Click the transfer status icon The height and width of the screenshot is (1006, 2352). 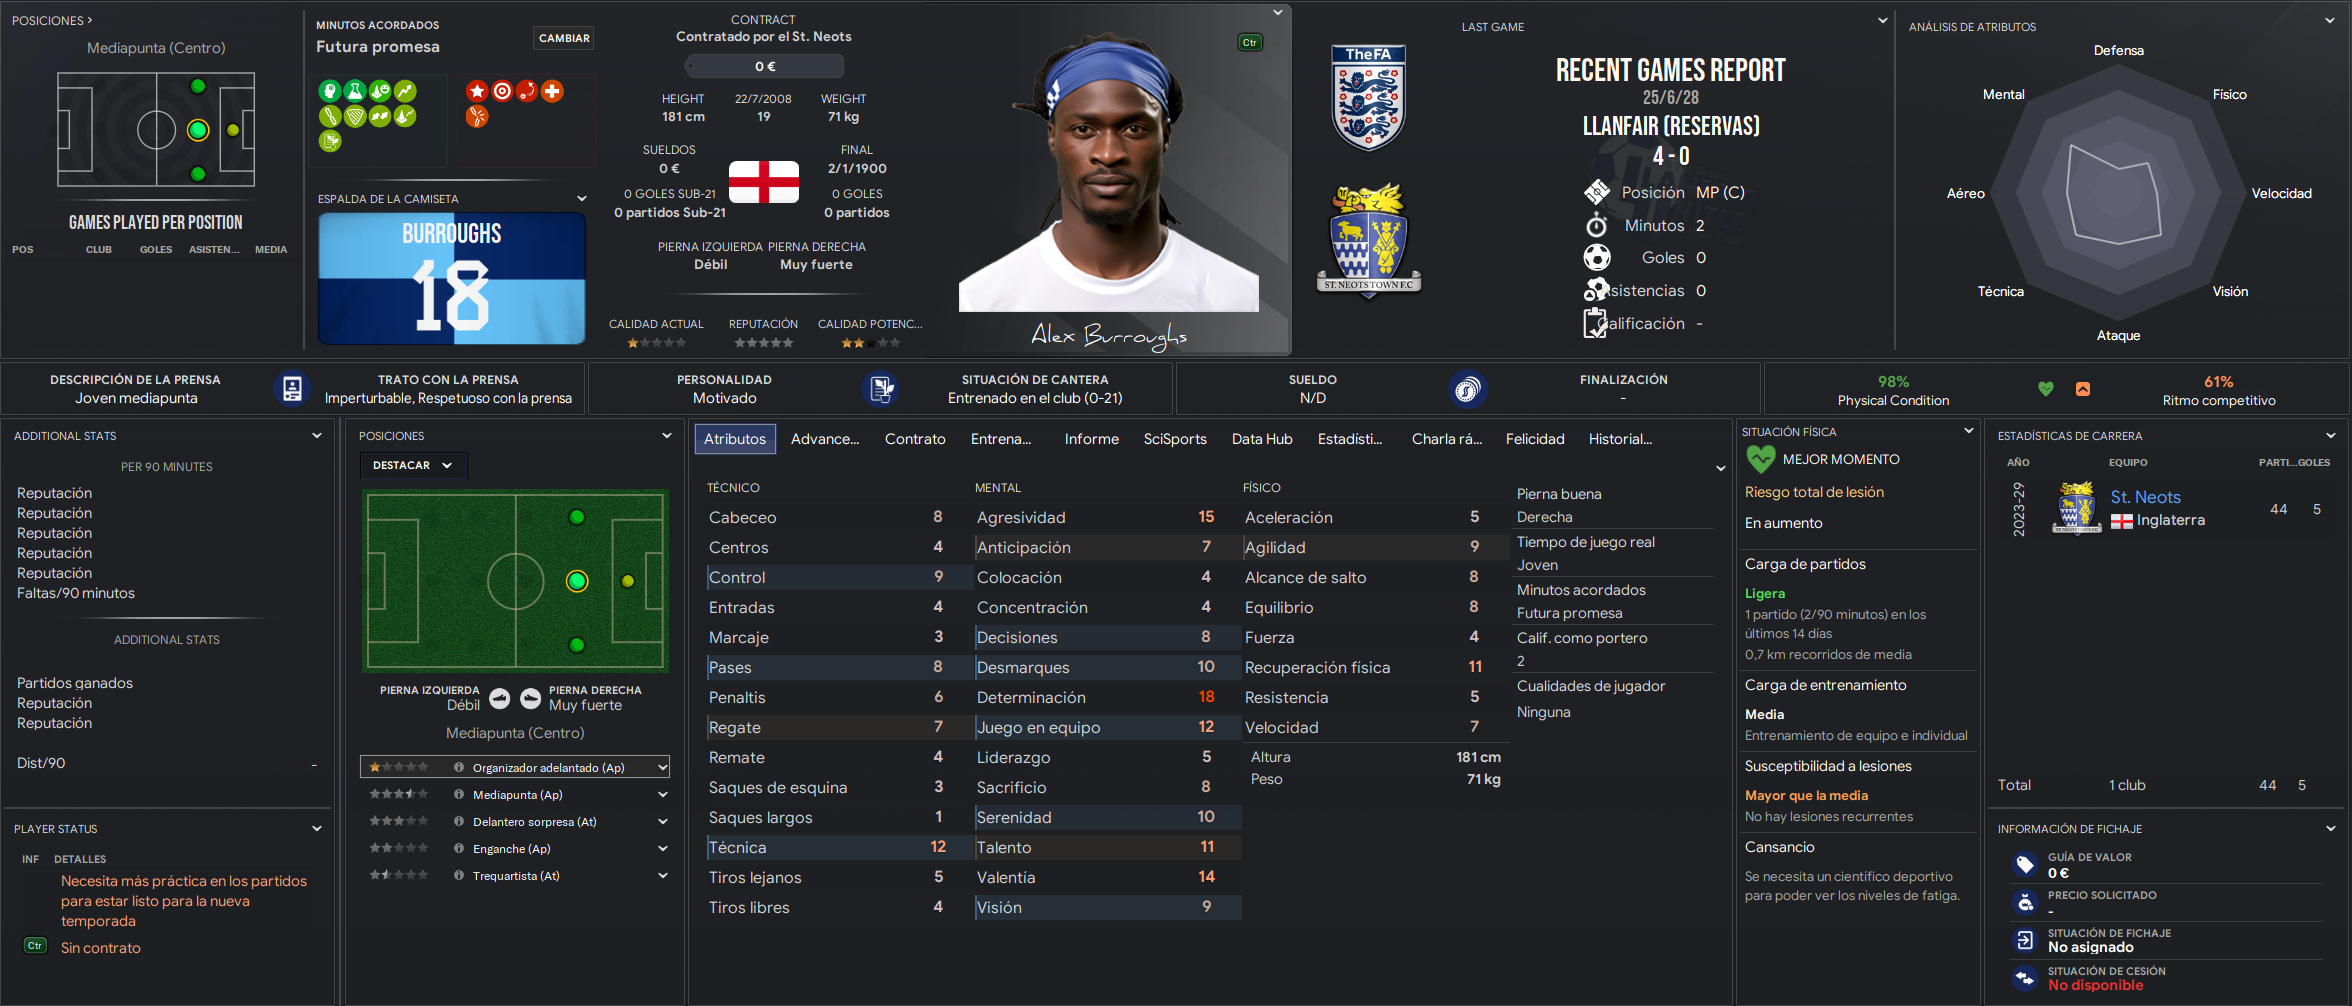pyautogui.click(x=2025, y=940)
